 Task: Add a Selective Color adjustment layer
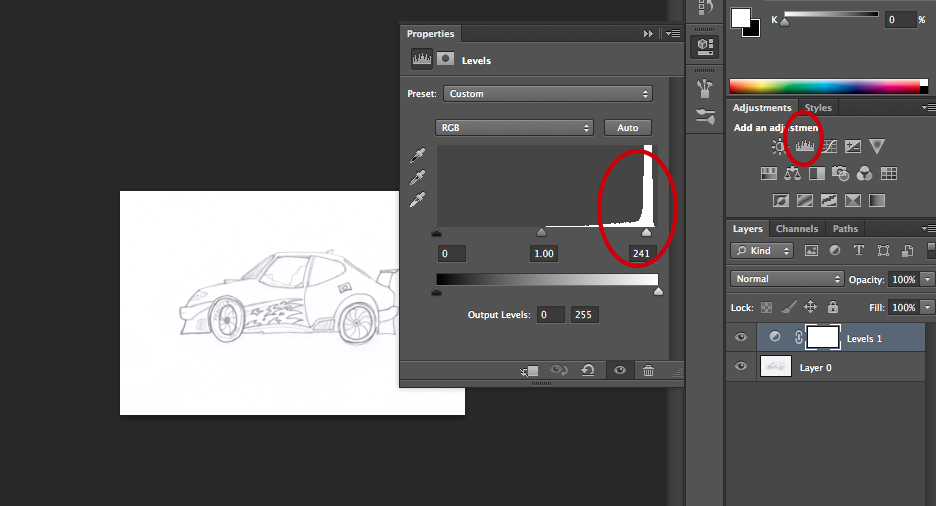pos(853,200)
